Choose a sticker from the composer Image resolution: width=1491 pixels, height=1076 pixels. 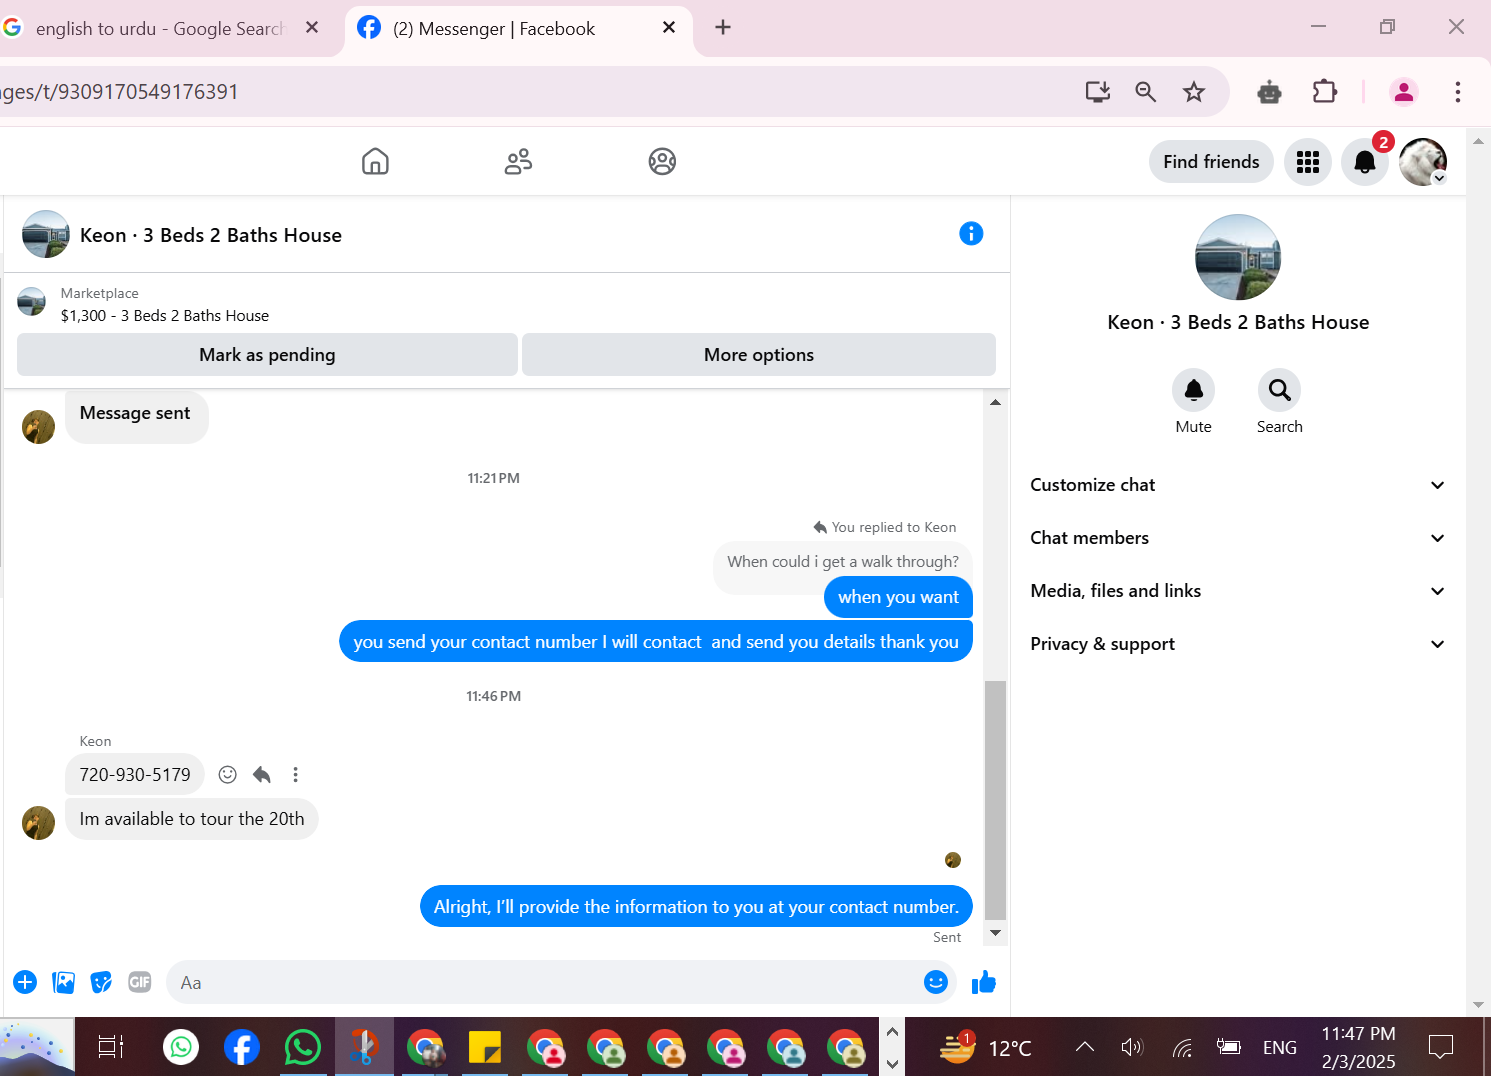101,982
